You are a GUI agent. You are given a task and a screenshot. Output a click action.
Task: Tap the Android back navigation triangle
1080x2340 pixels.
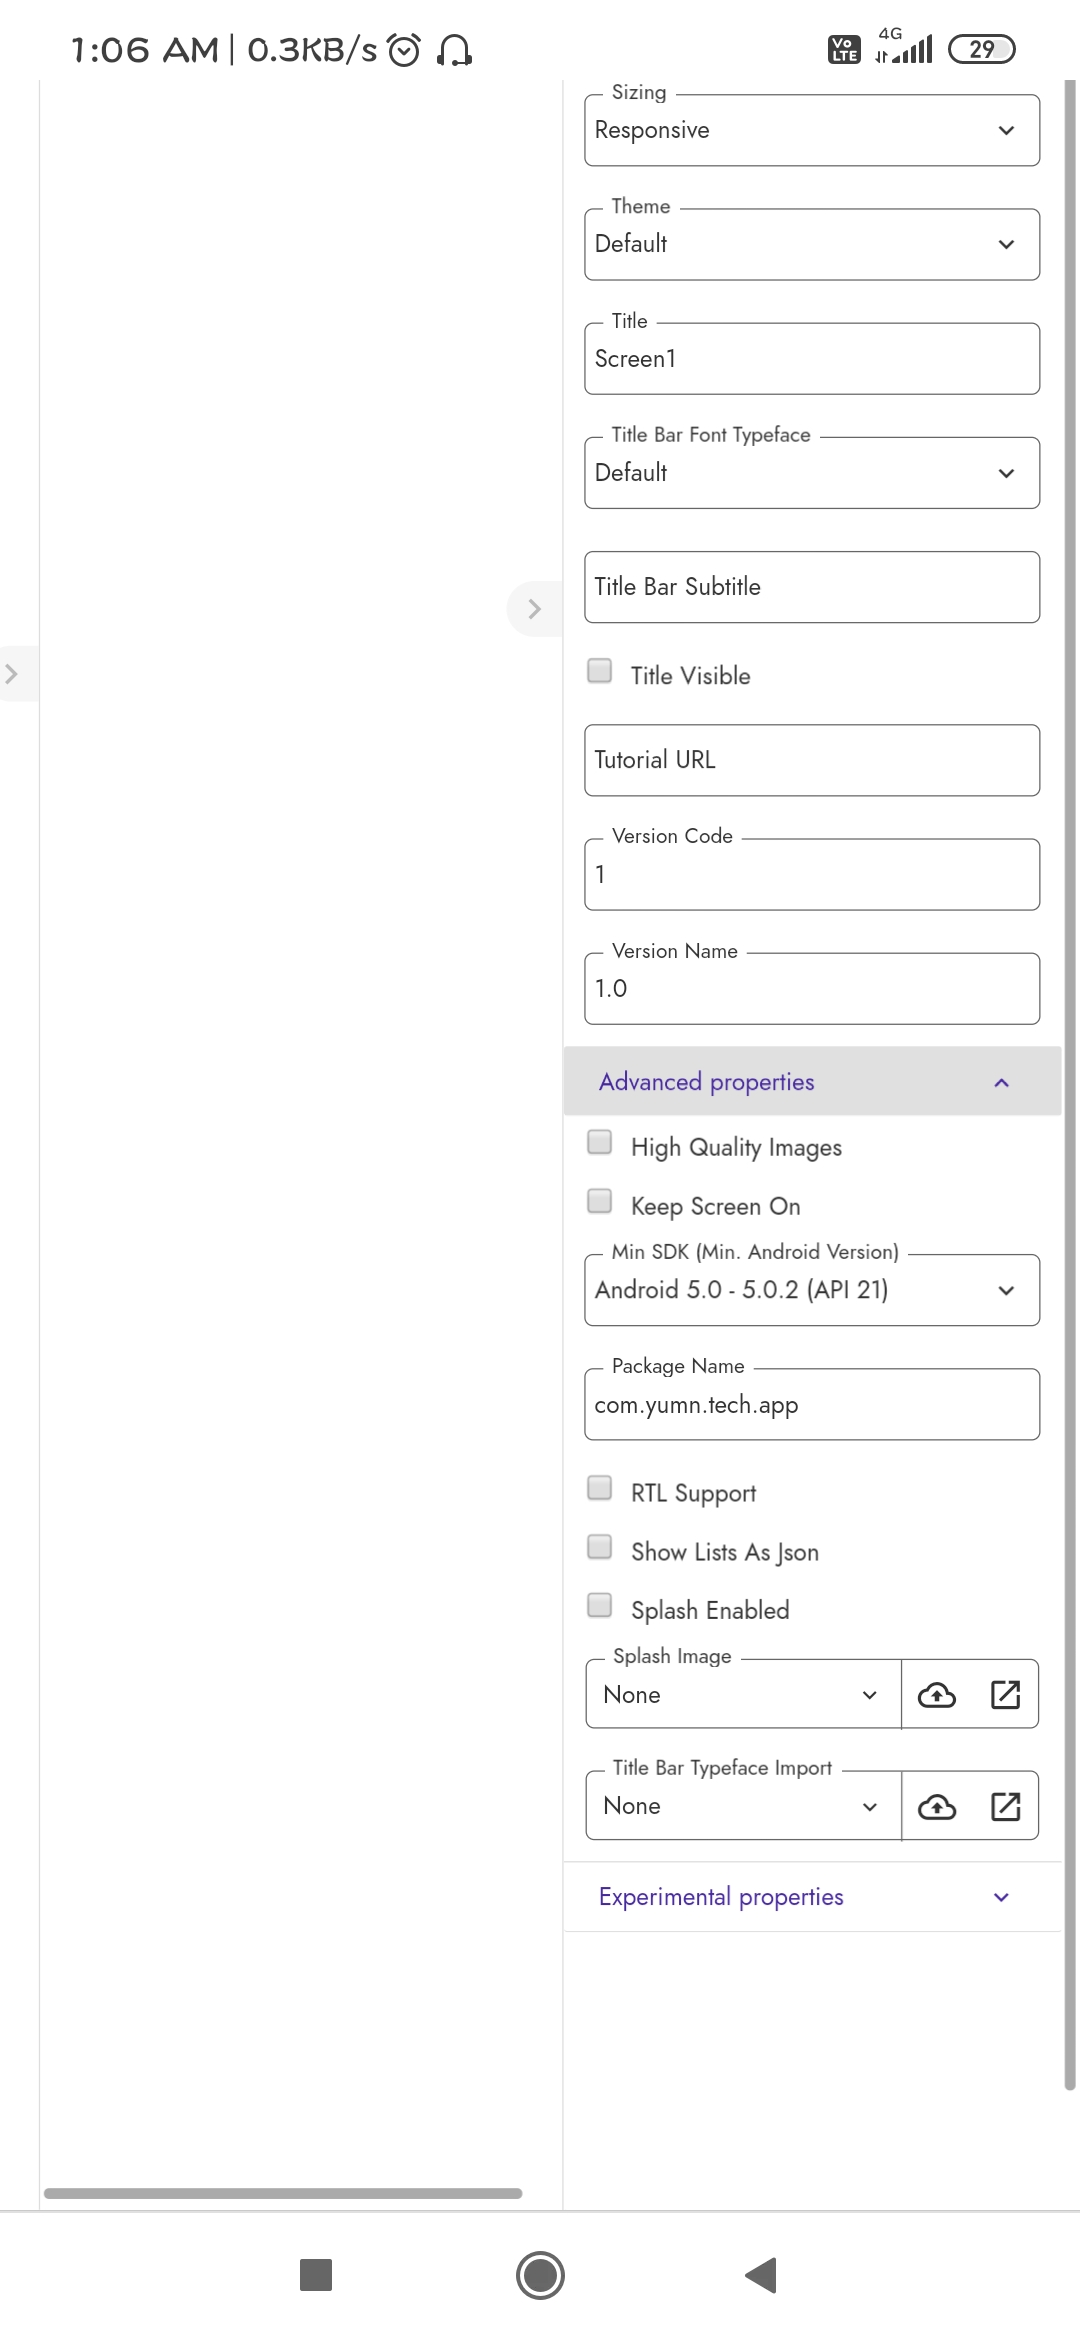762,2275
